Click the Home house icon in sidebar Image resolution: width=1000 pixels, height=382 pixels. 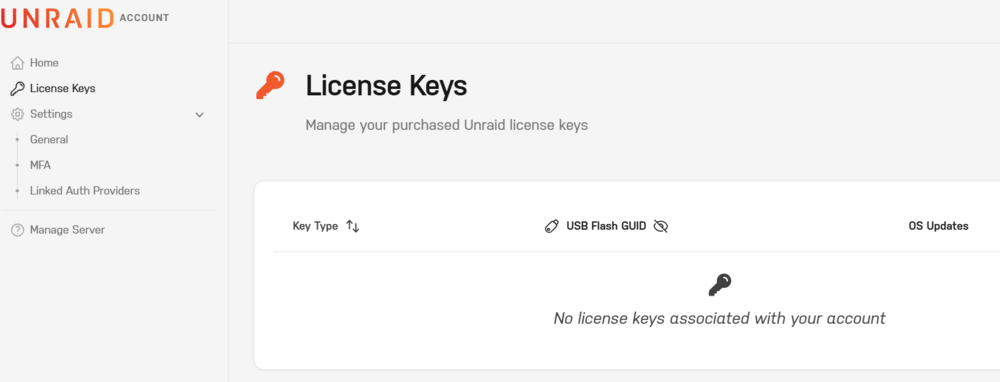point(17,63)
